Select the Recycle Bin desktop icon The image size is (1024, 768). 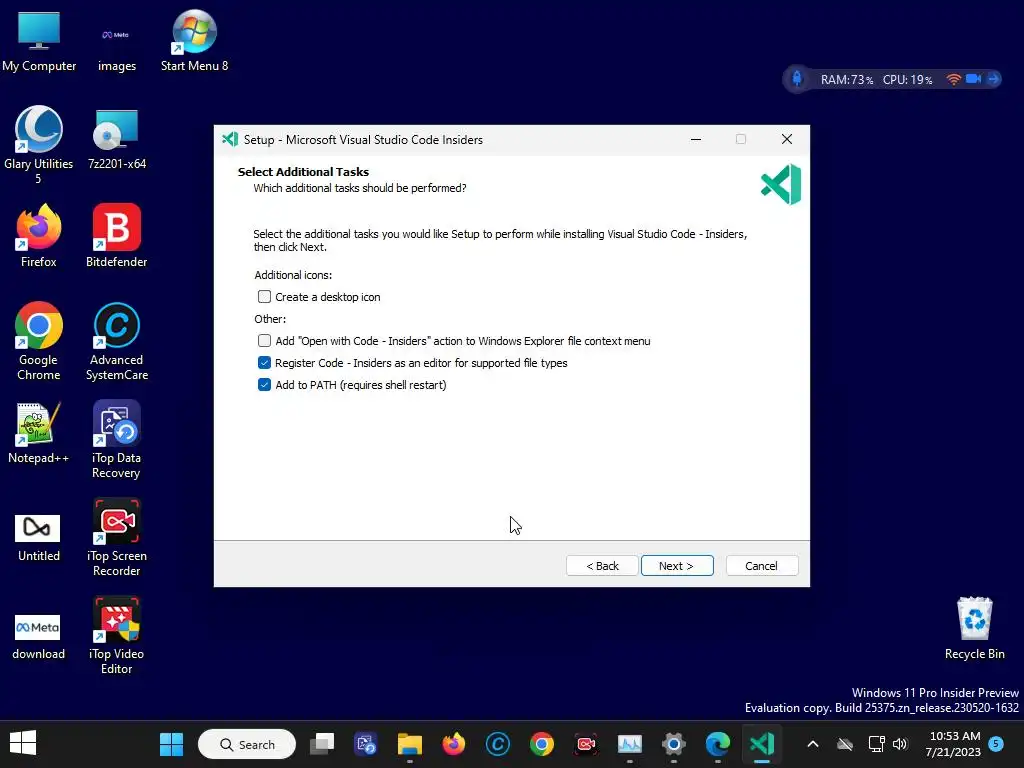[x=974, y=628]
